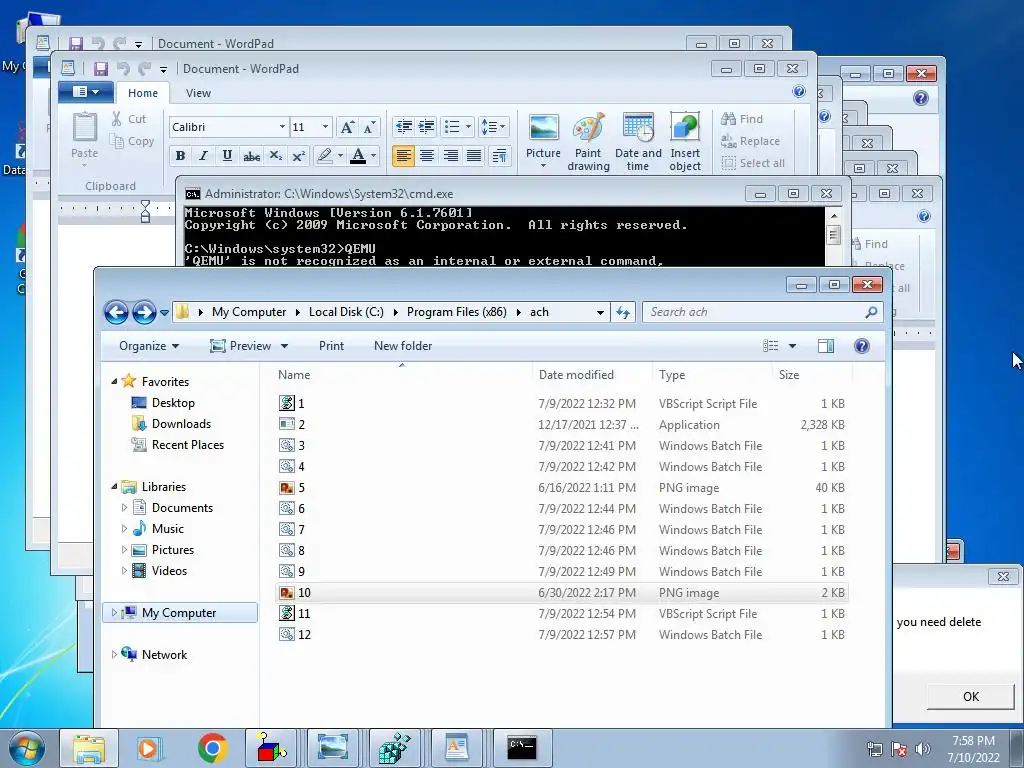The image size is (1024, 768).
Task: Open Organize menu in Explorer
Action: (x=149, y=346)
